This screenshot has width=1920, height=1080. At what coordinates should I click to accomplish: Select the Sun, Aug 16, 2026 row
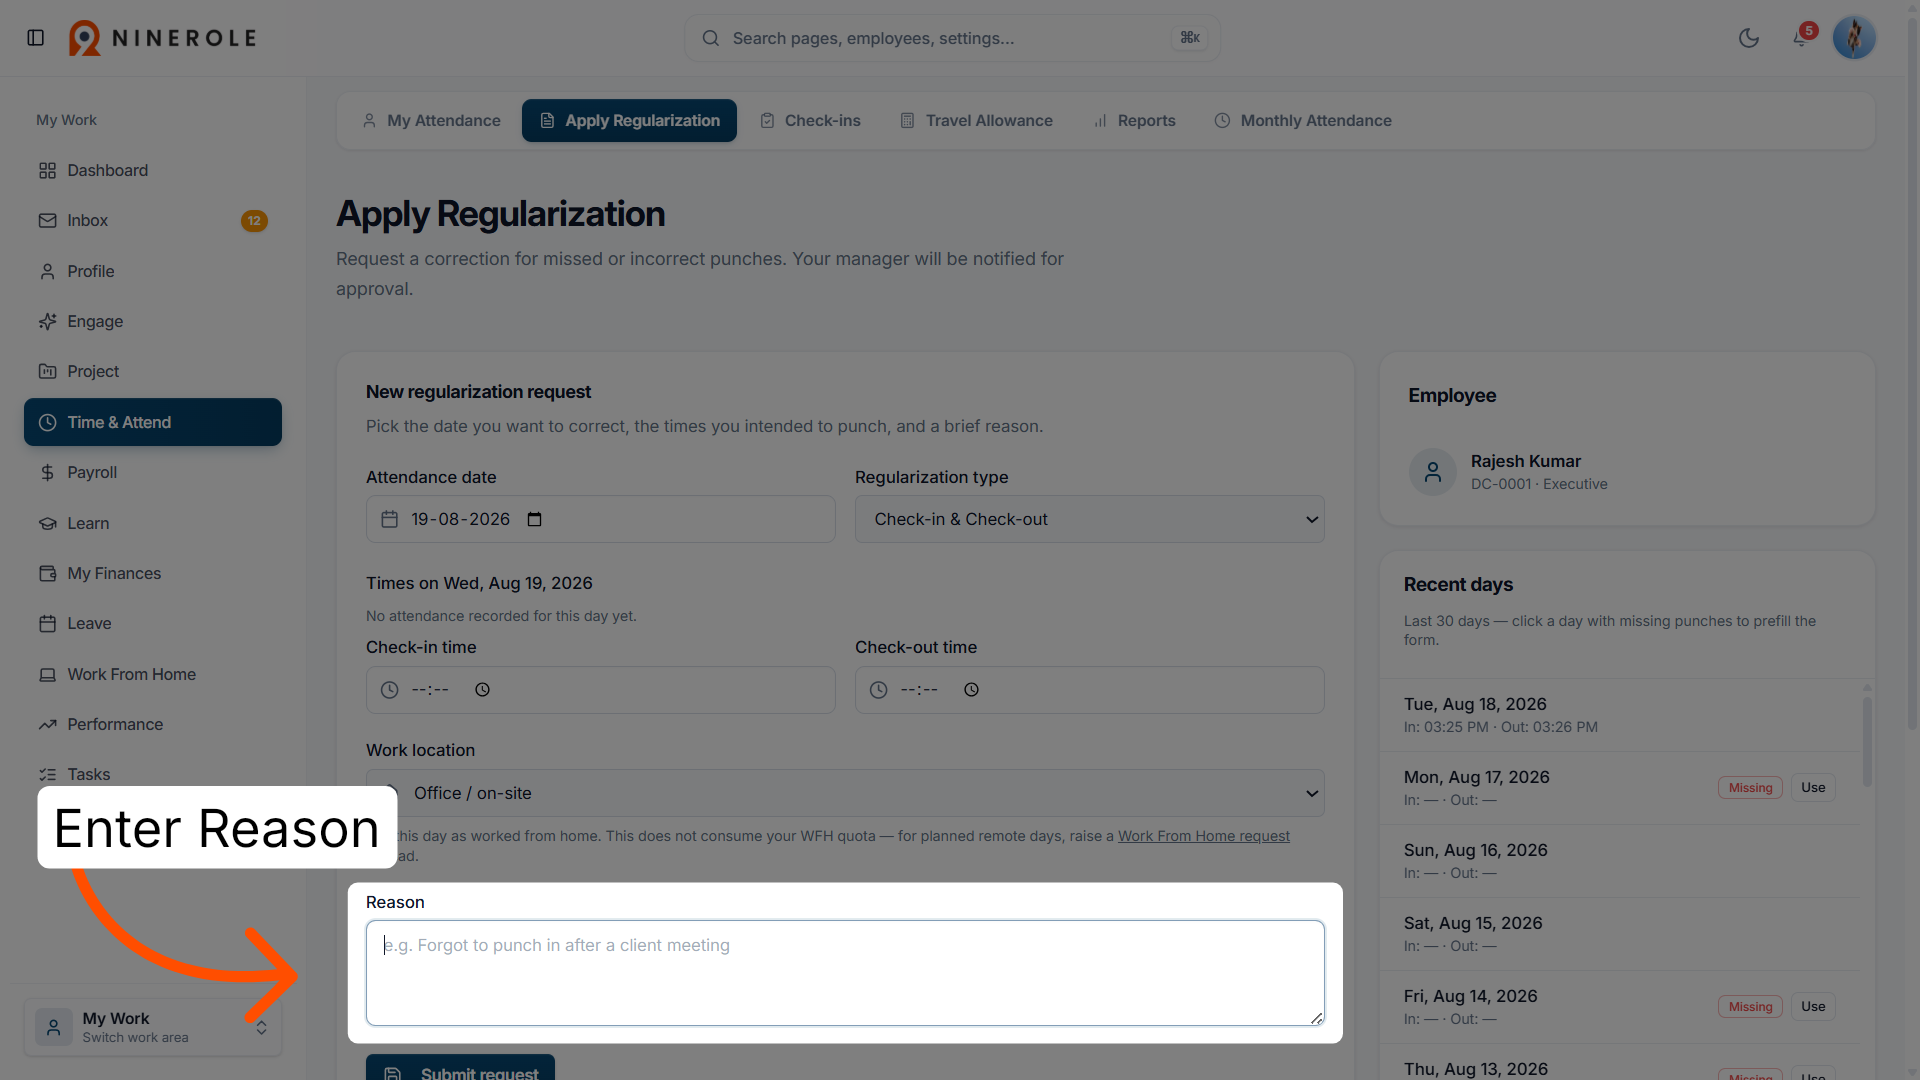pyautogui.click(x=1619, y=861)
